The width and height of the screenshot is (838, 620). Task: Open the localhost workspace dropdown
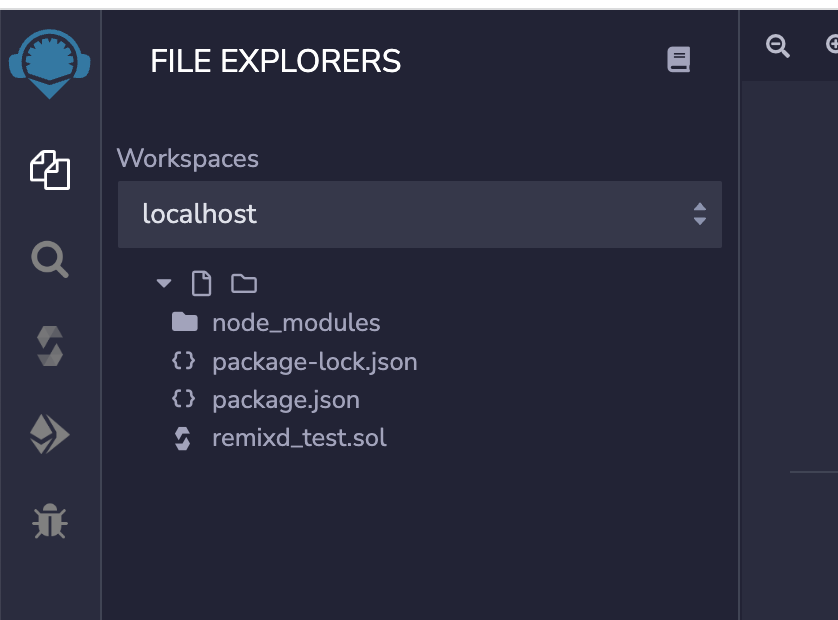[420, 214]
